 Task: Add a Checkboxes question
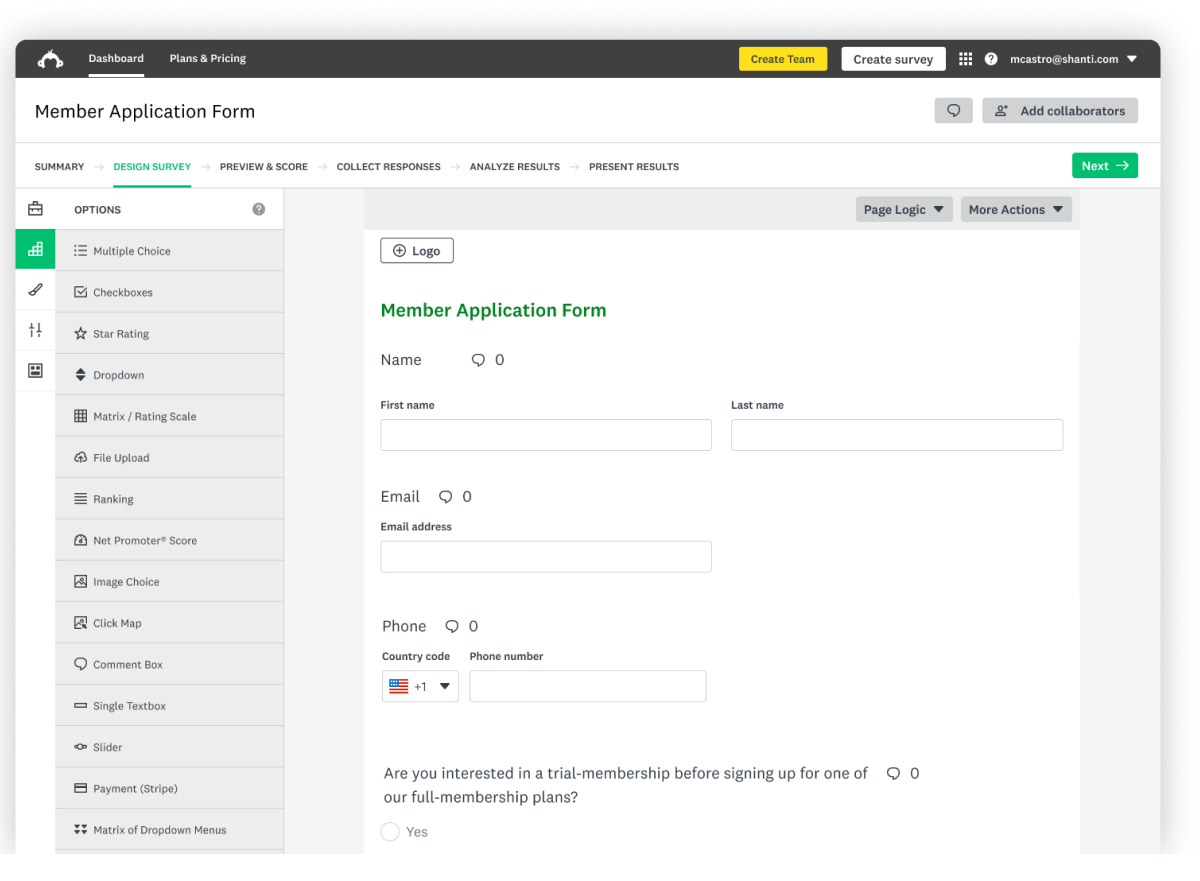tap(169, 292)
